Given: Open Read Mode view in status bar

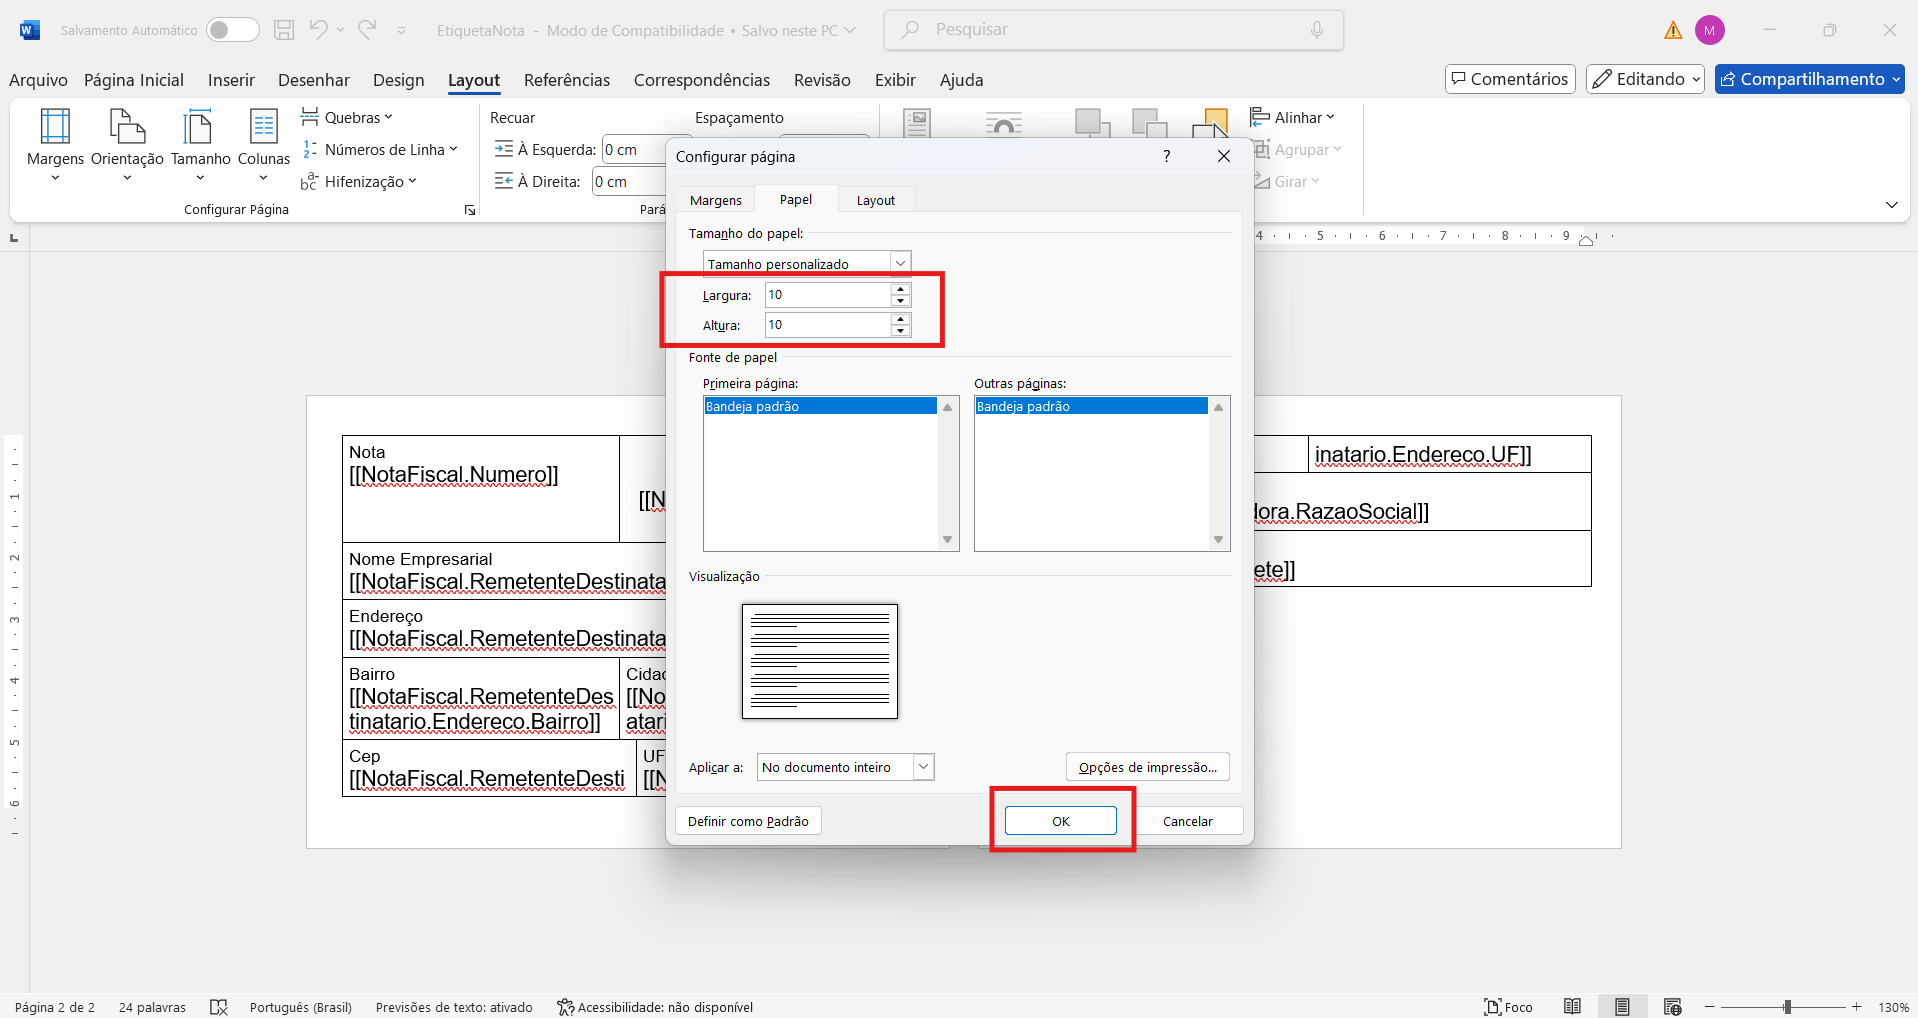Looking at the screenshot, I should tap(1572, 1007).
